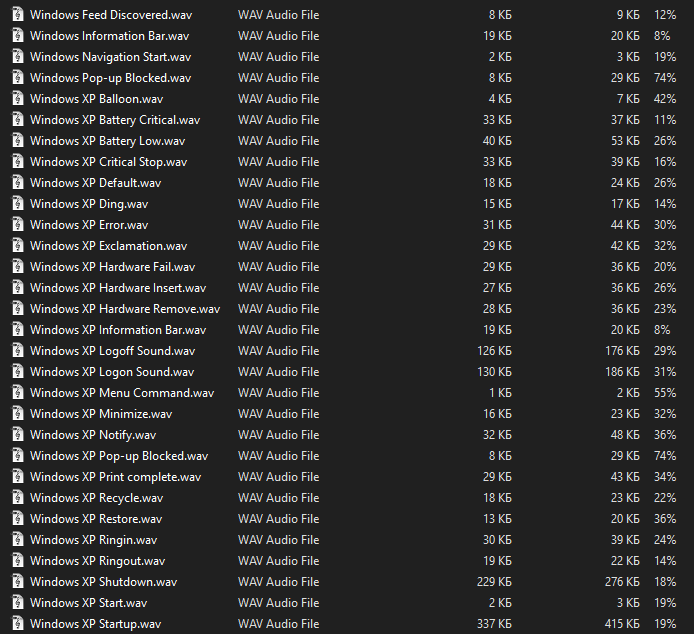This screenshot has width=694, height=634.
Task: Click the 176 КБ value in Logoff Sound row
Action: click(622, 351)
